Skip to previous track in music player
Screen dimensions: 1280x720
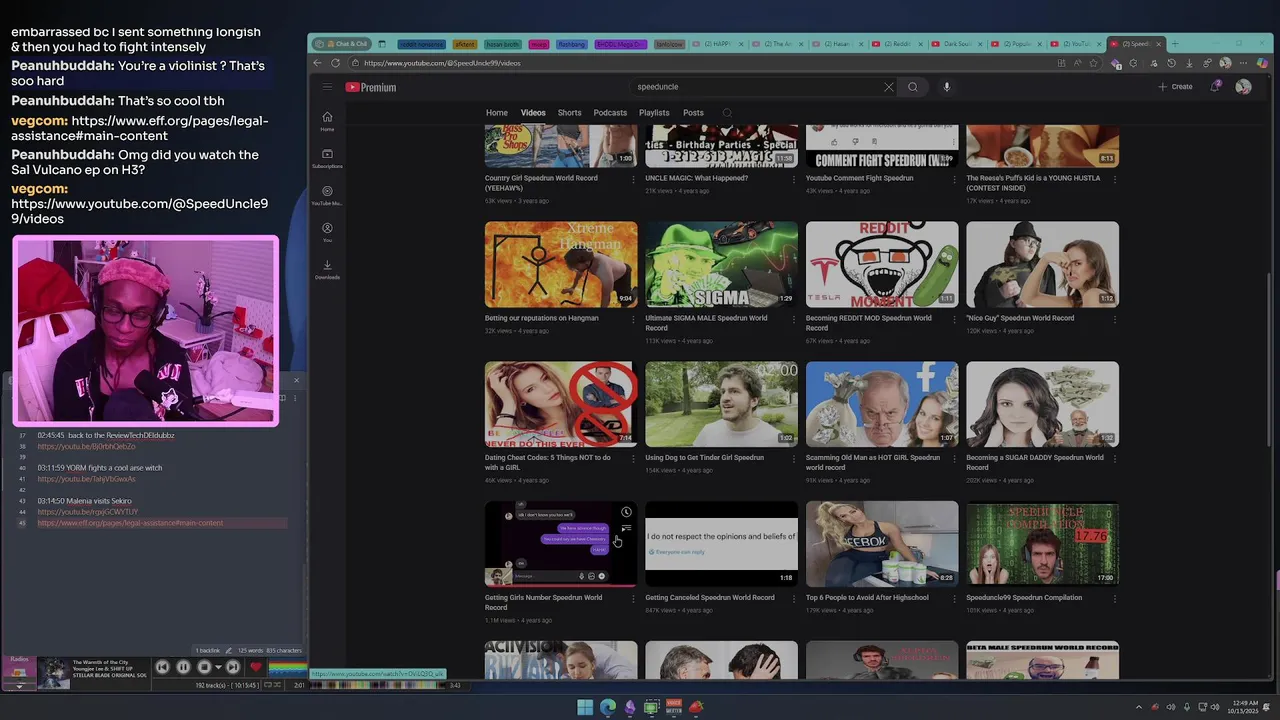point(162,667)
